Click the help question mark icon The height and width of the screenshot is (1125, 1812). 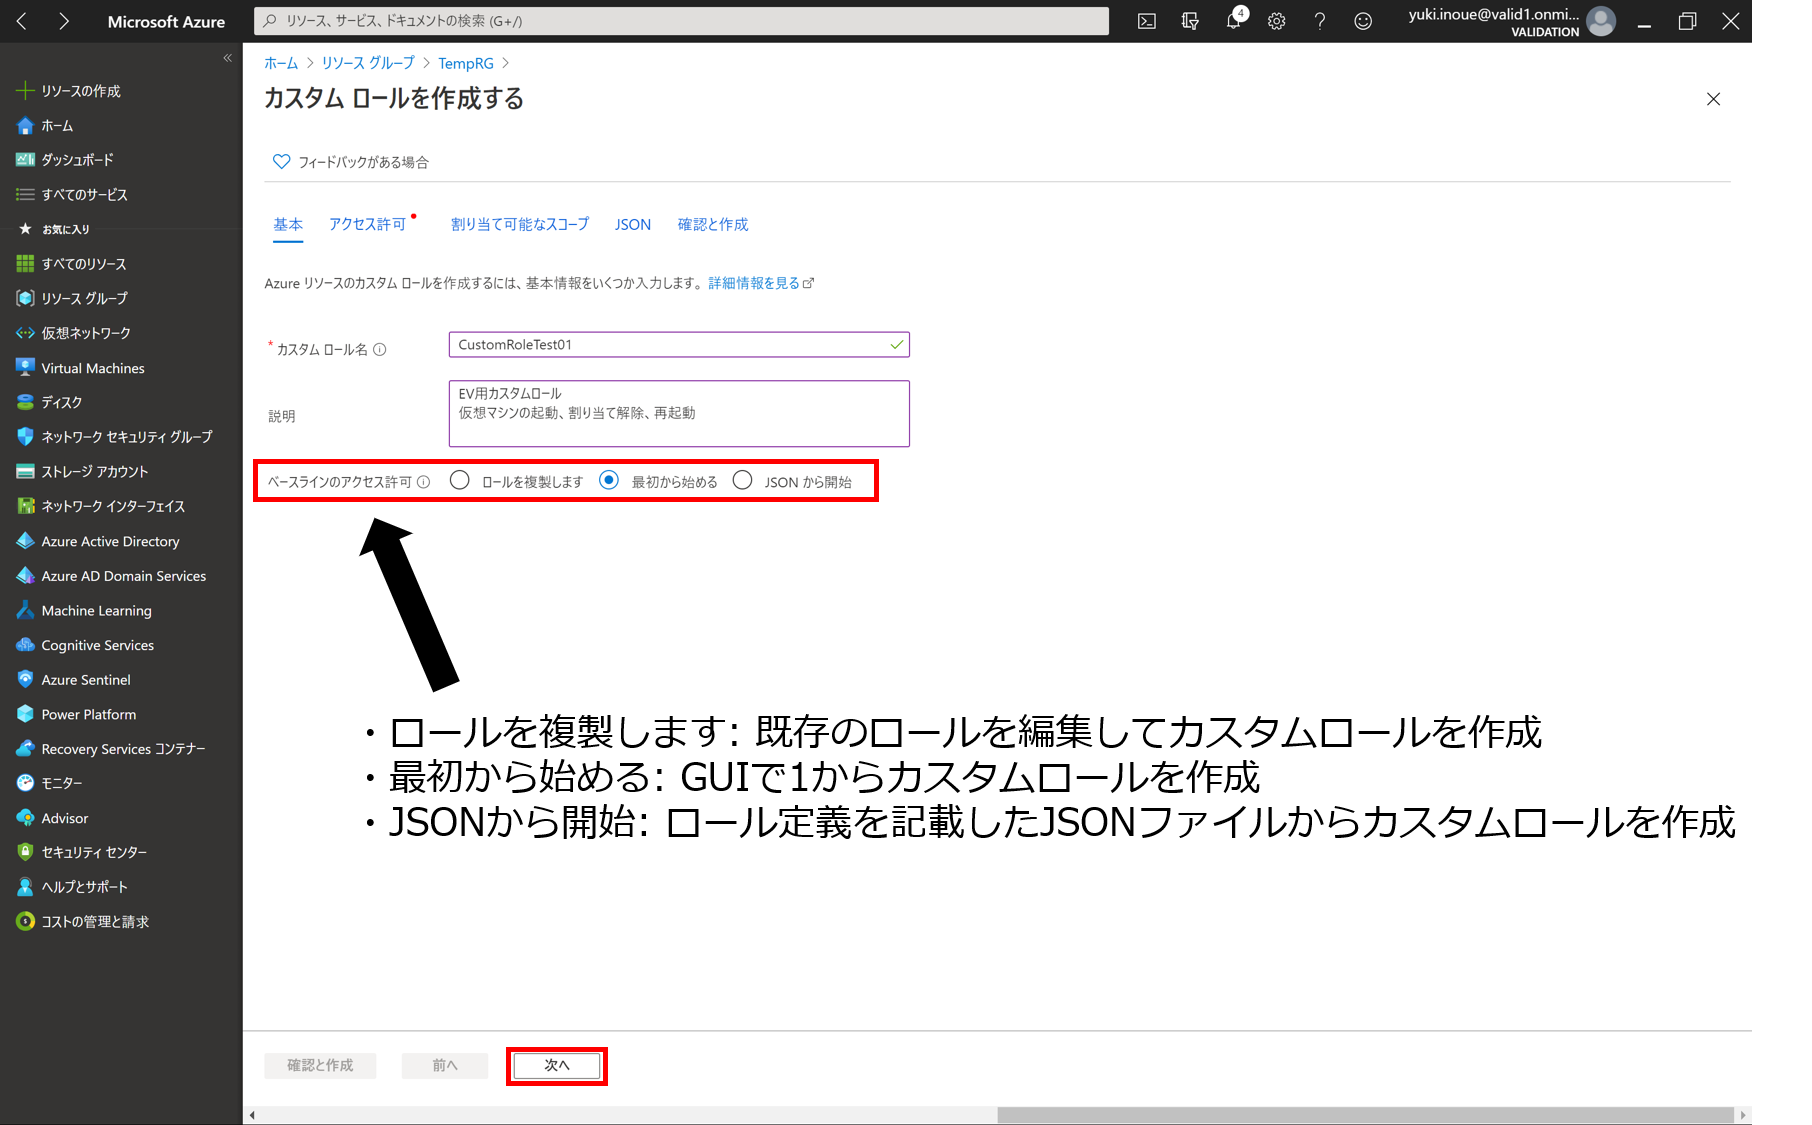tap(1320, 21)
